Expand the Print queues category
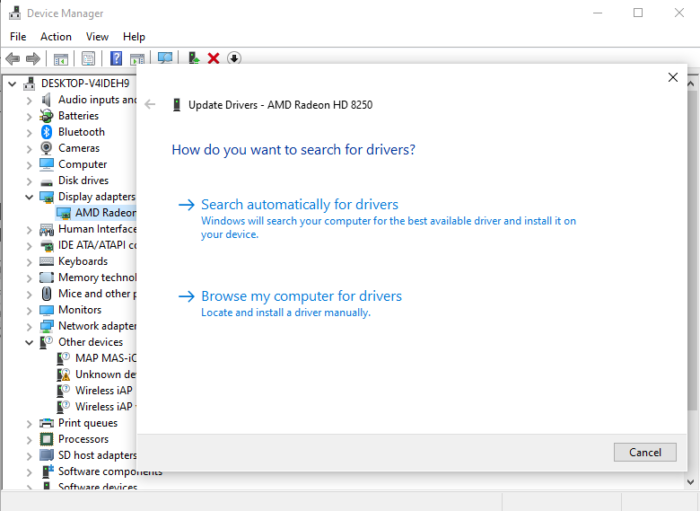This screenshot has height=511, width=700. pyautogui.click(x=29, y=424)
